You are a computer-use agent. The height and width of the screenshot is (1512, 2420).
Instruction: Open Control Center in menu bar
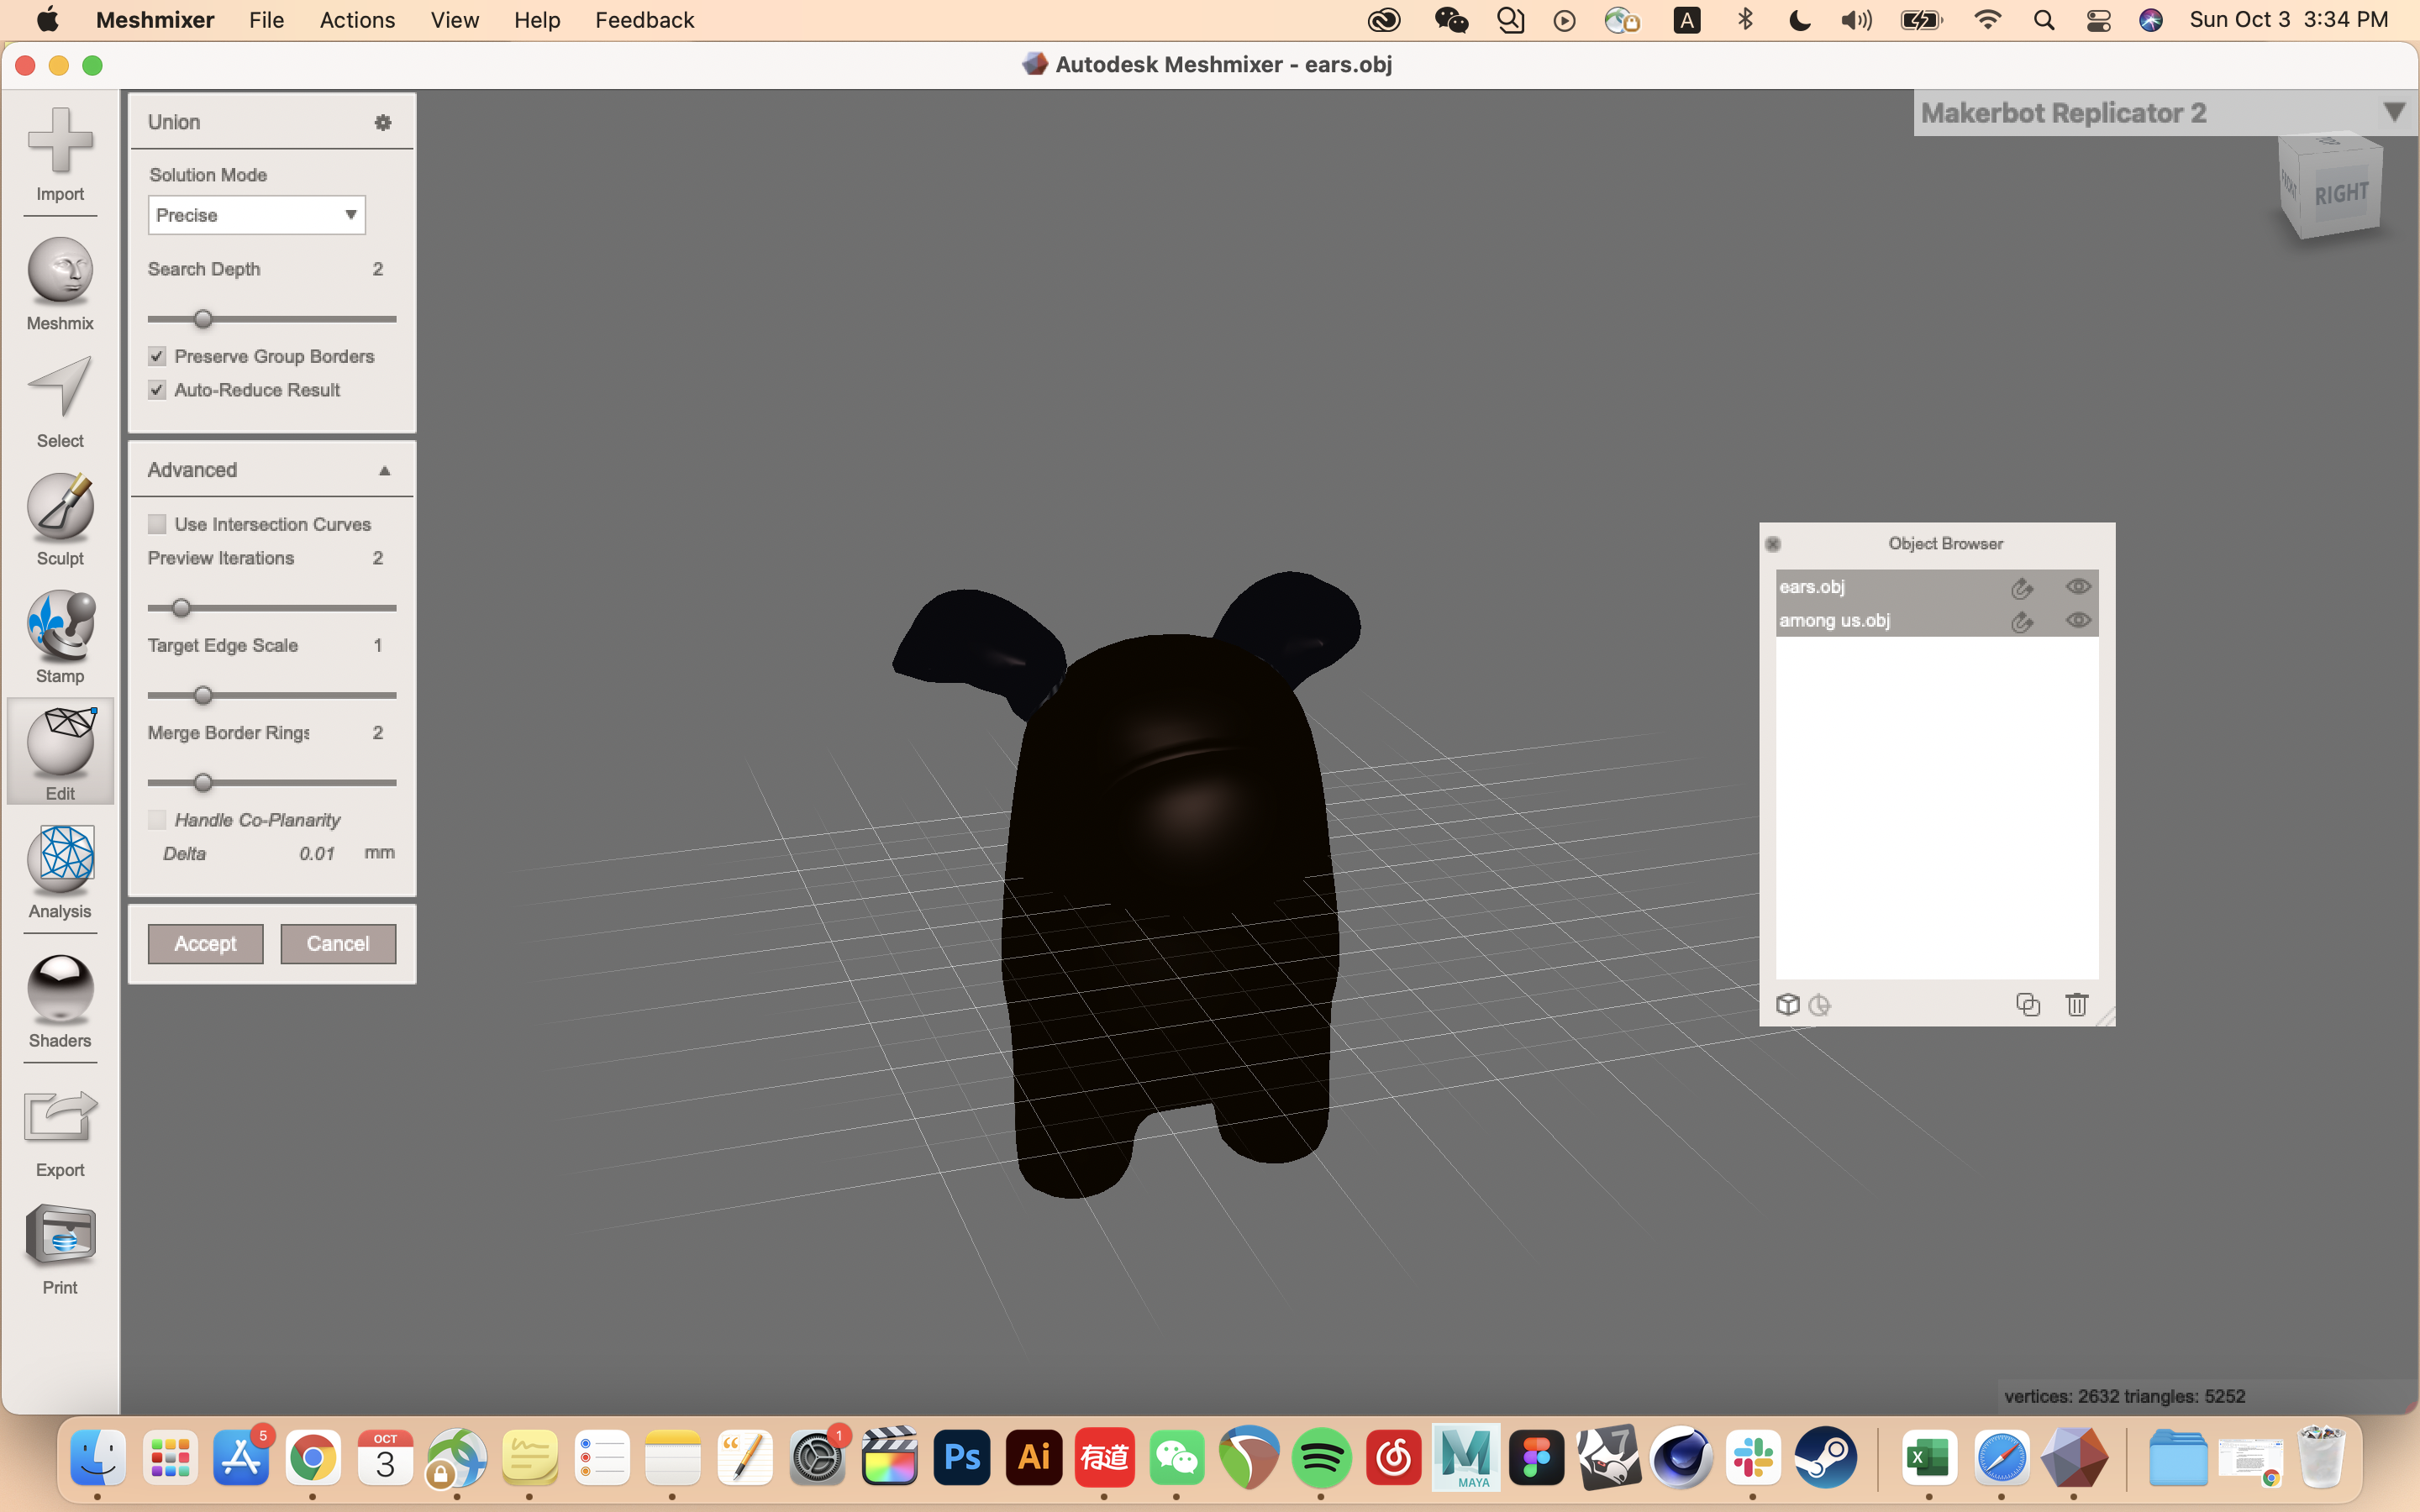2098,20
